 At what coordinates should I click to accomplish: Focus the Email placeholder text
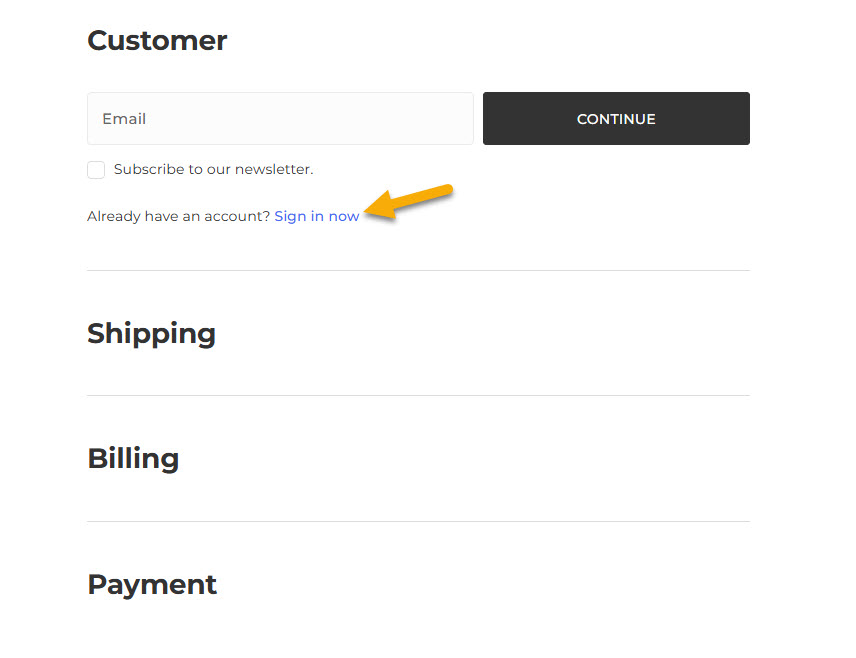point(124,119)
